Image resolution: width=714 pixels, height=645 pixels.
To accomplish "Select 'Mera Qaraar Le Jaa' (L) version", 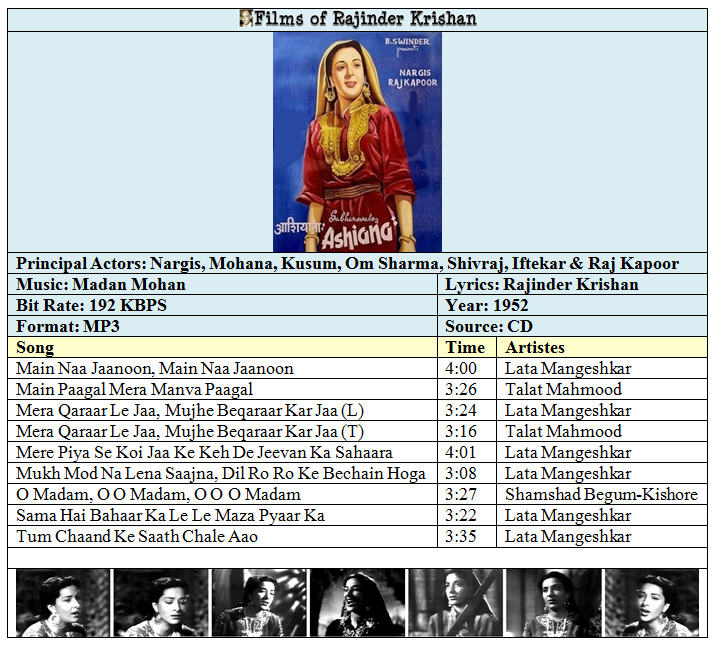I will (x=190, y=410).
